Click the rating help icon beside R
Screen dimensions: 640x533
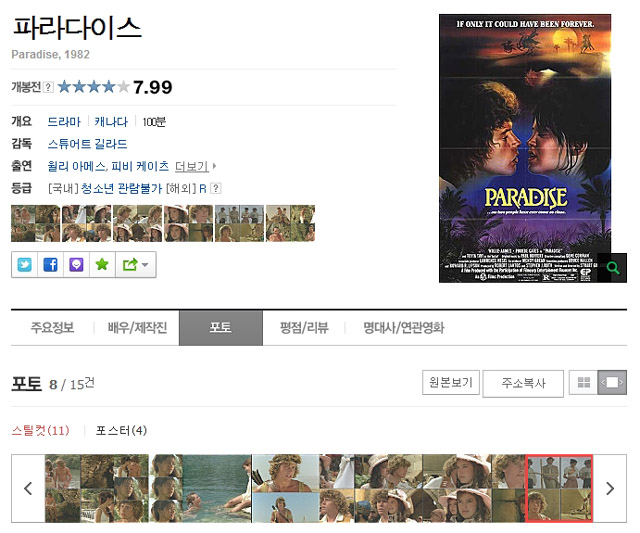point(216,188)
